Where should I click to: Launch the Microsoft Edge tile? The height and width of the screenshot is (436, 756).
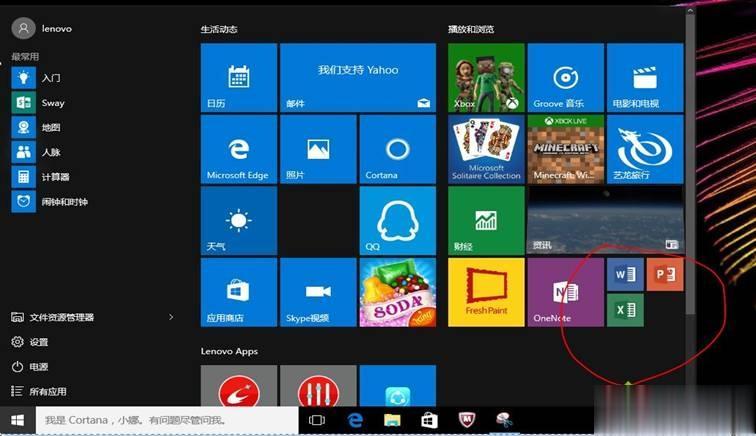[239, 149]
